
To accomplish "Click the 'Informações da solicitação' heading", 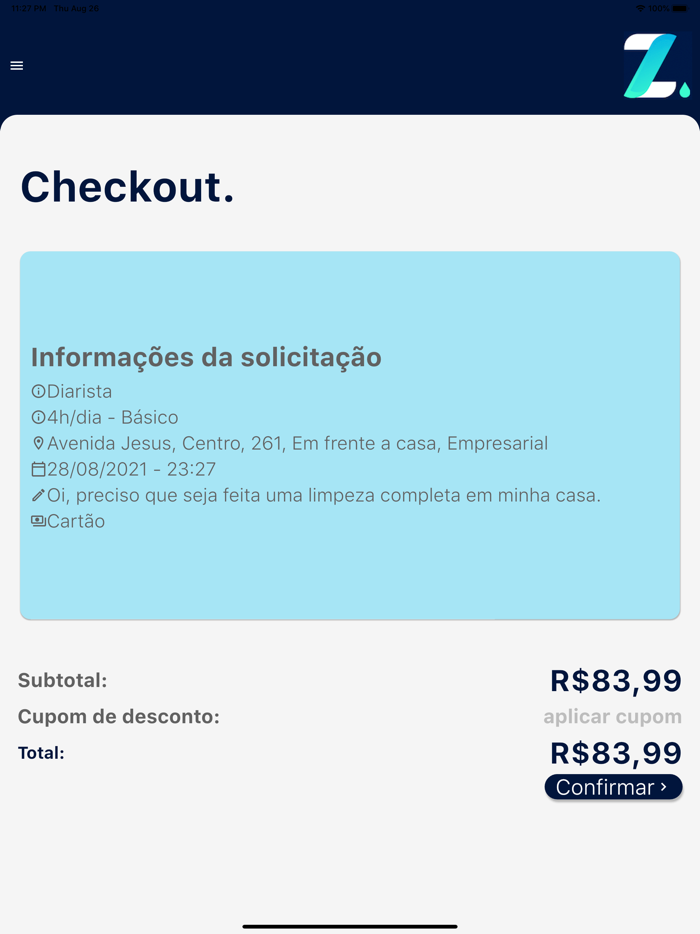I will click(206, 357).
